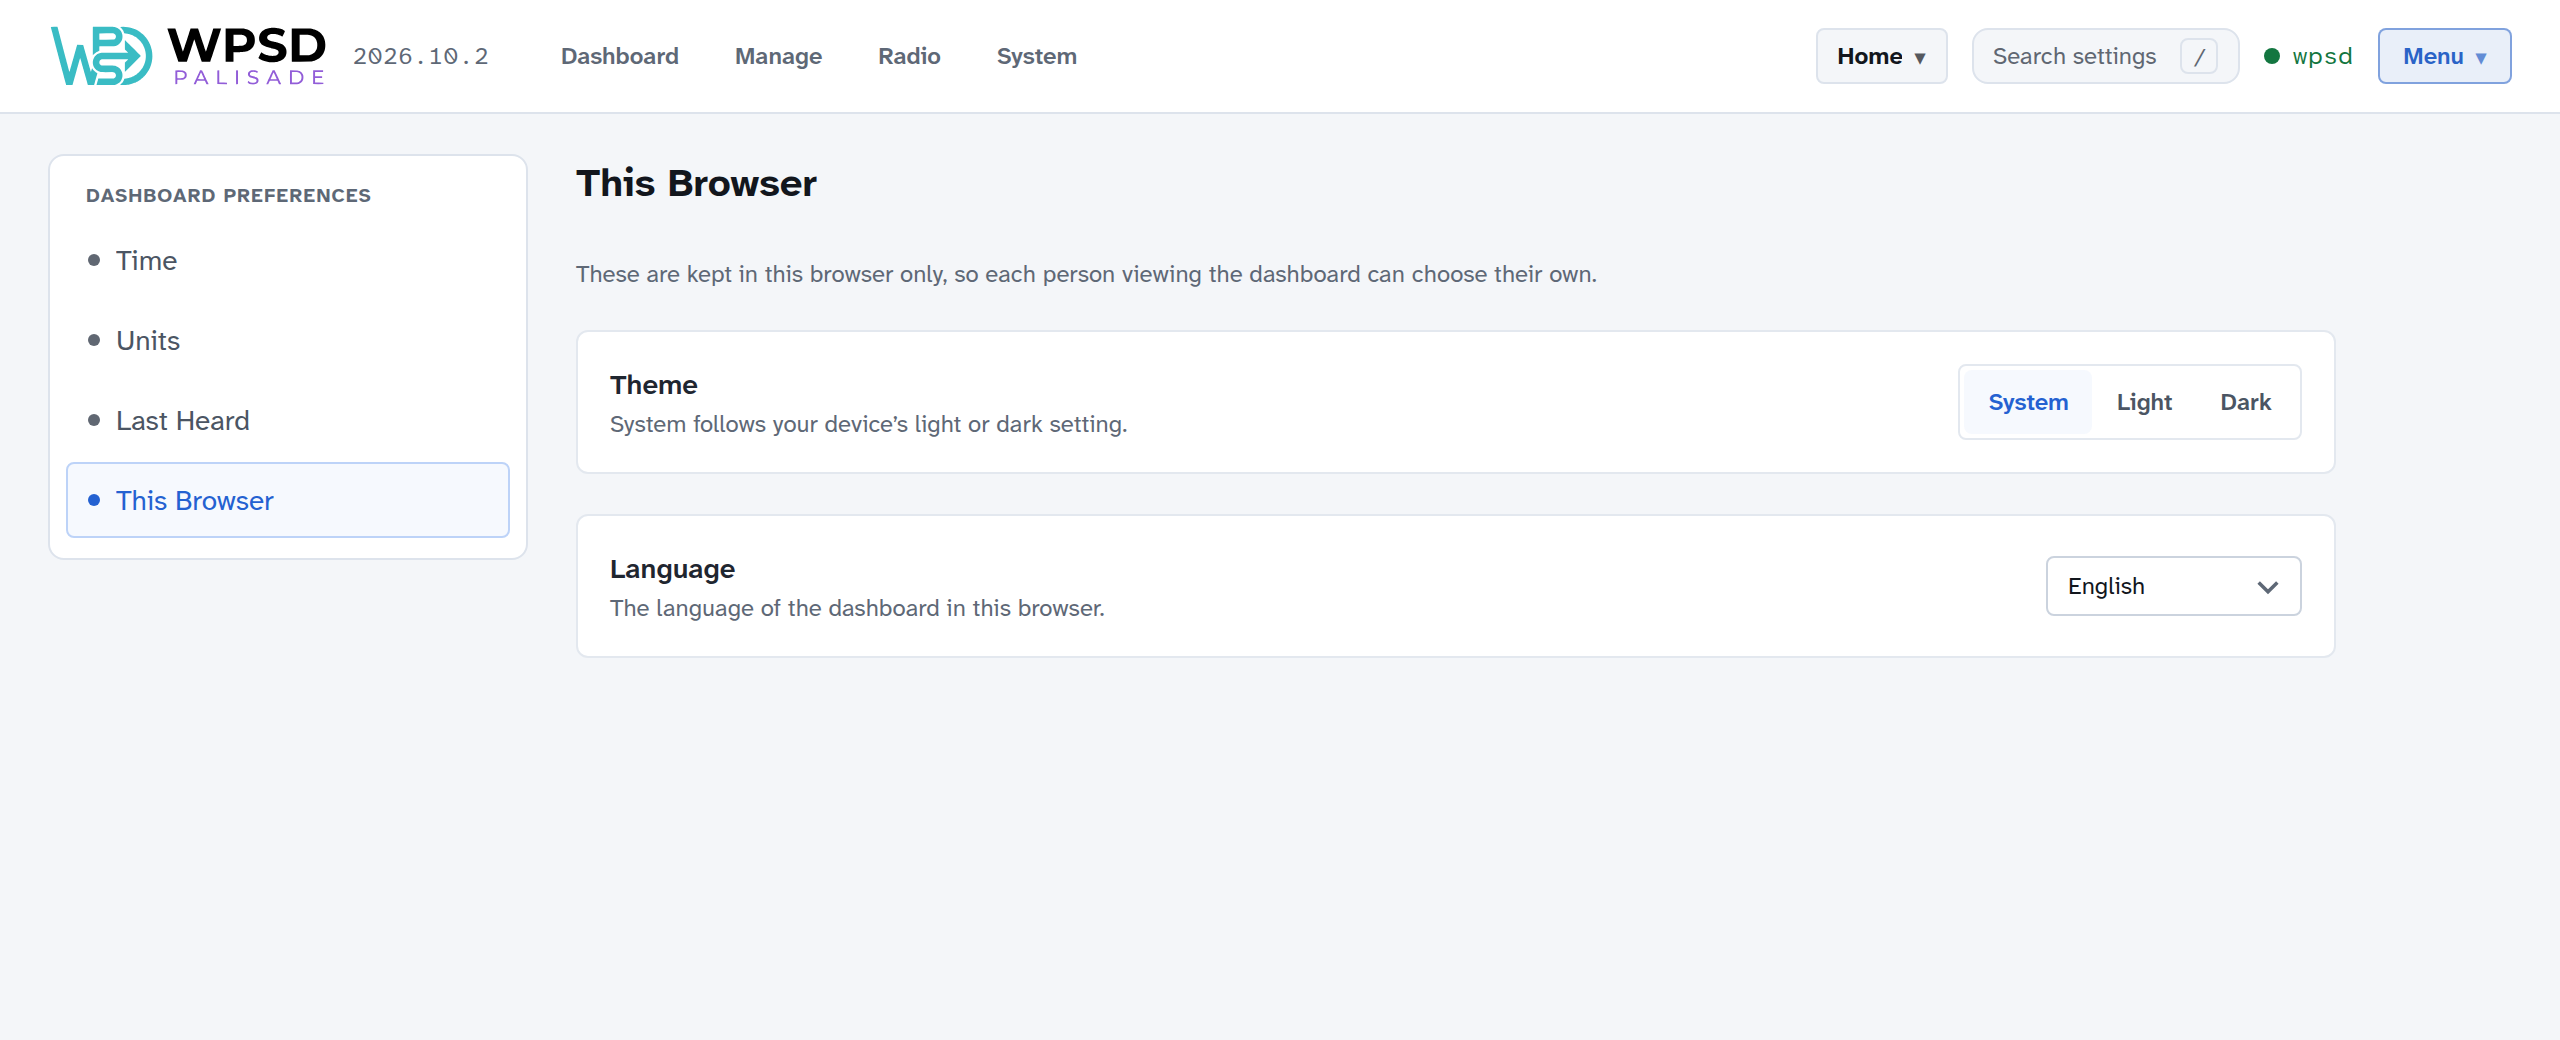Viewport: 2560px width, 1040px height.
Task: Click "System follows your device's light" description
Action: tap(868, 424)
